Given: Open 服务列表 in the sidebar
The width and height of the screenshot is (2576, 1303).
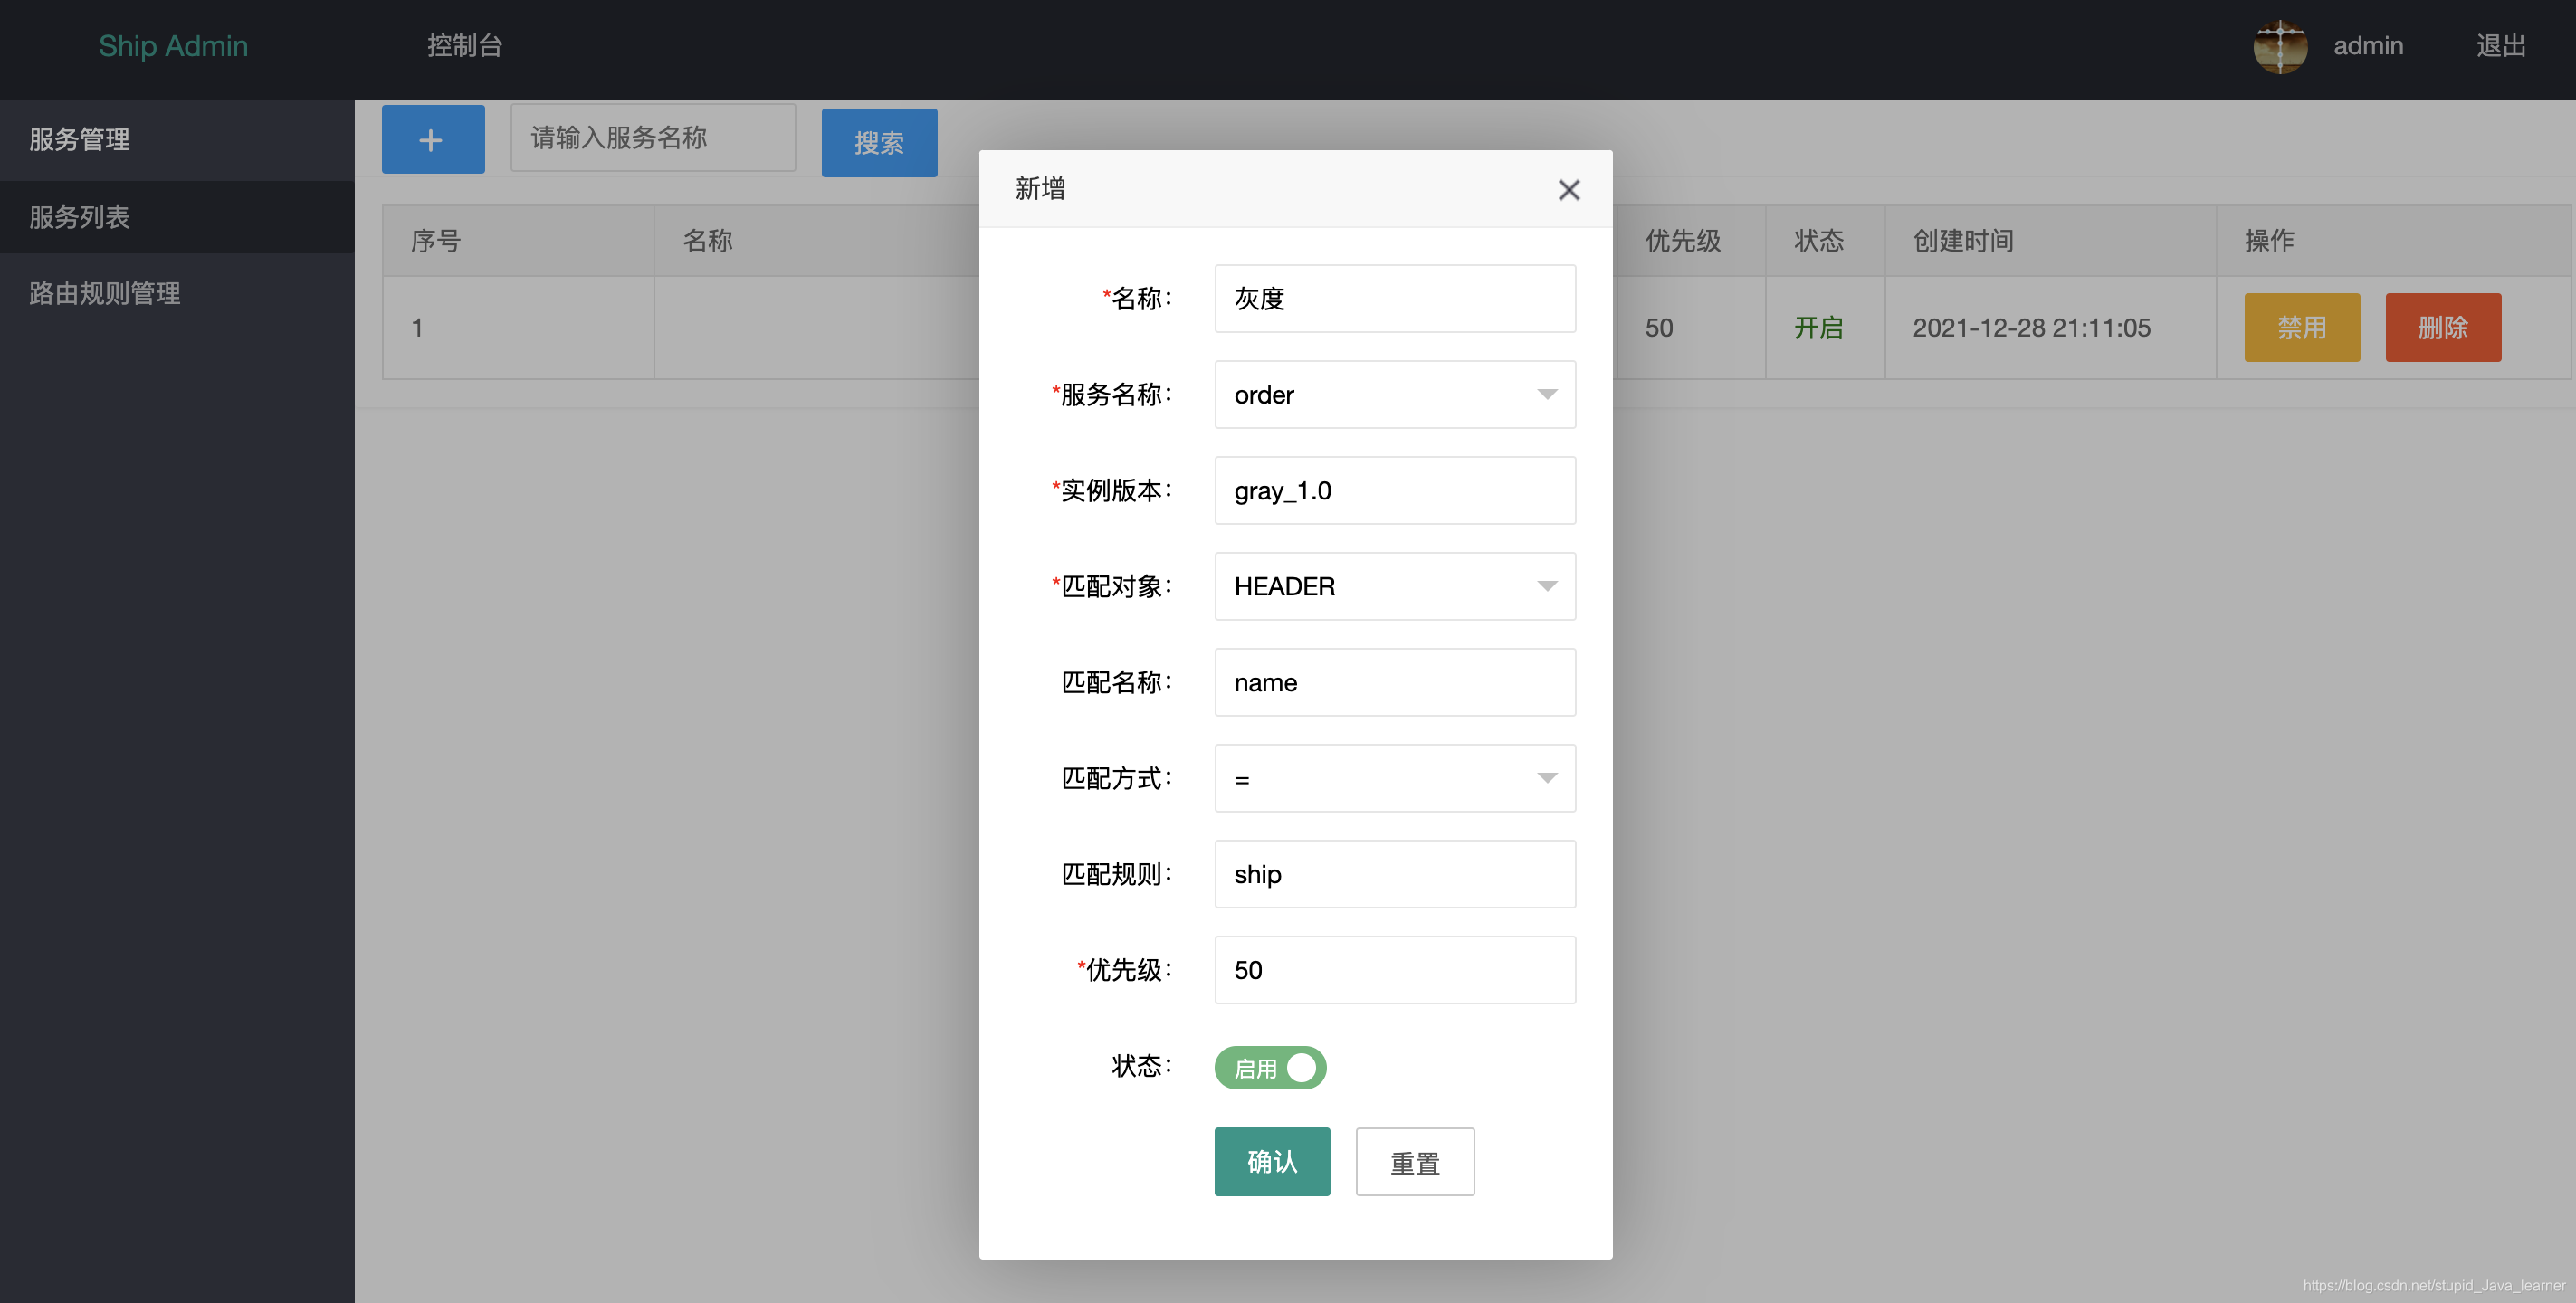Looking at the screenshot, I should (80, 217).
